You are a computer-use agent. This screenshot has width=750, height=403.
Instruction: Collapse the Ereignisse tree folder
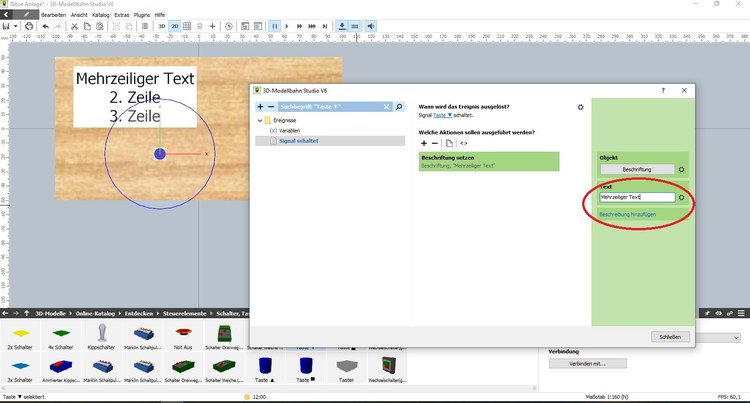260,120
